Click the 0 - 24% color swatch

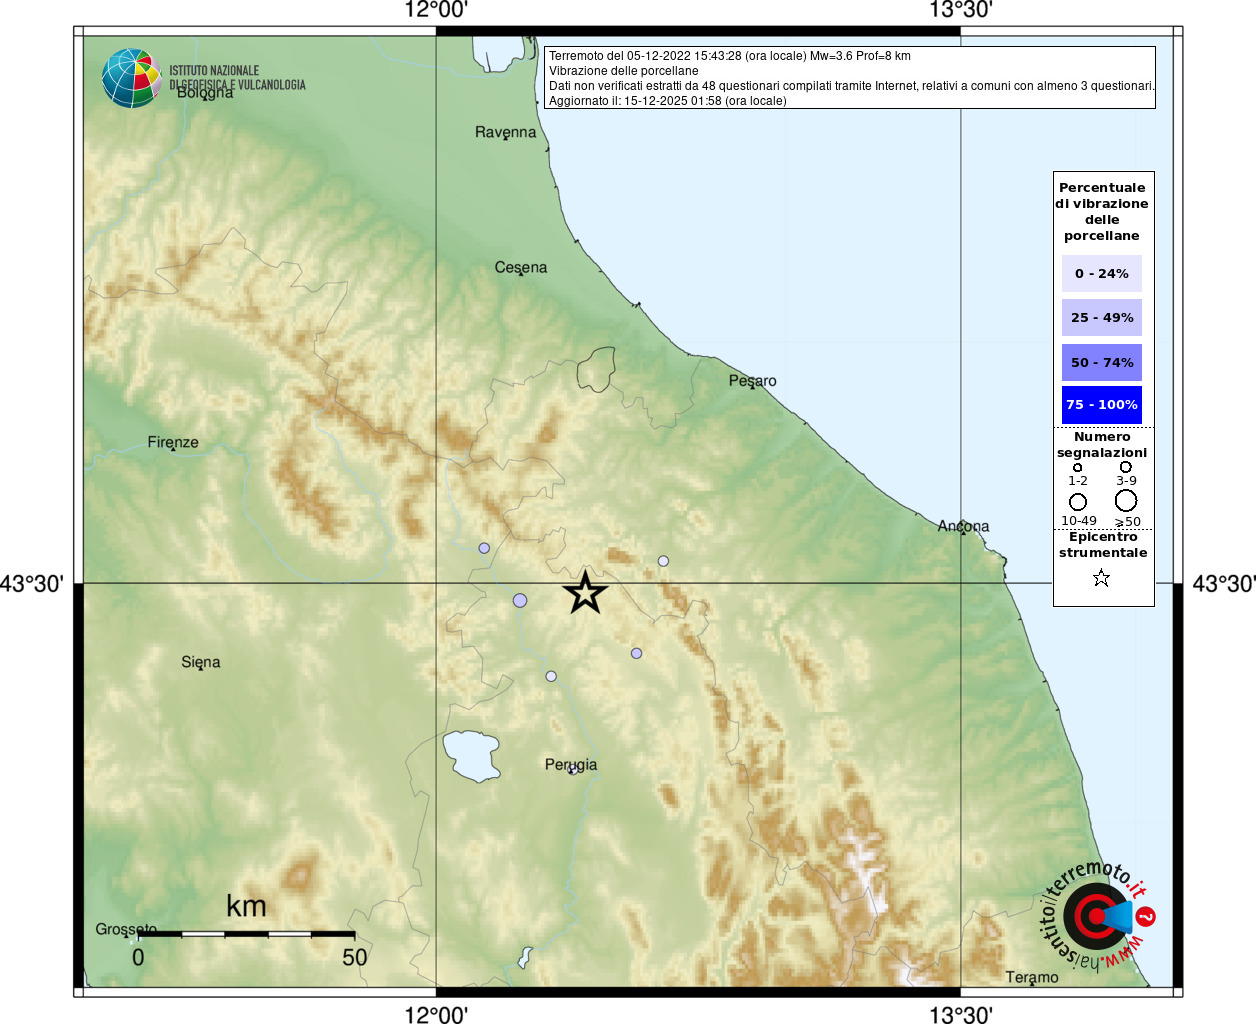[x=1102, y=273]
